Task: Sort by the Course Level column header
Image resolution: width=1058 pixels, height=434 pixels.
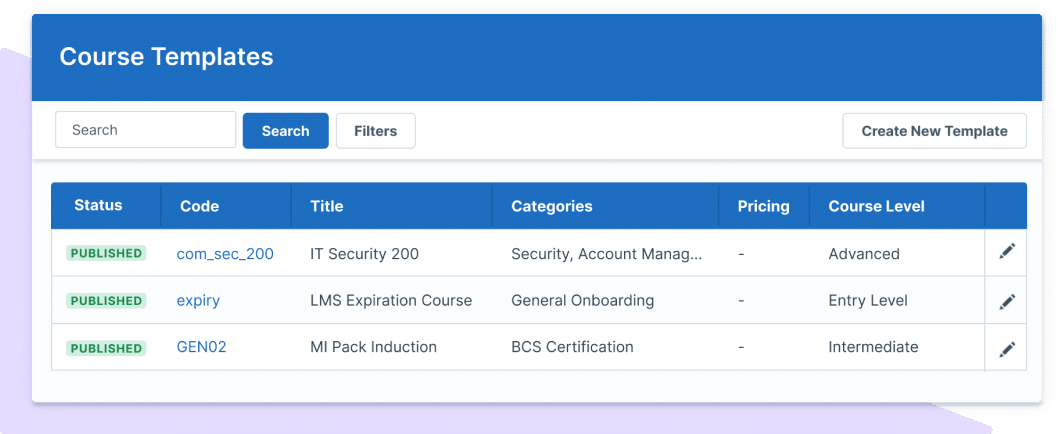Action: (x=876, y=206)
